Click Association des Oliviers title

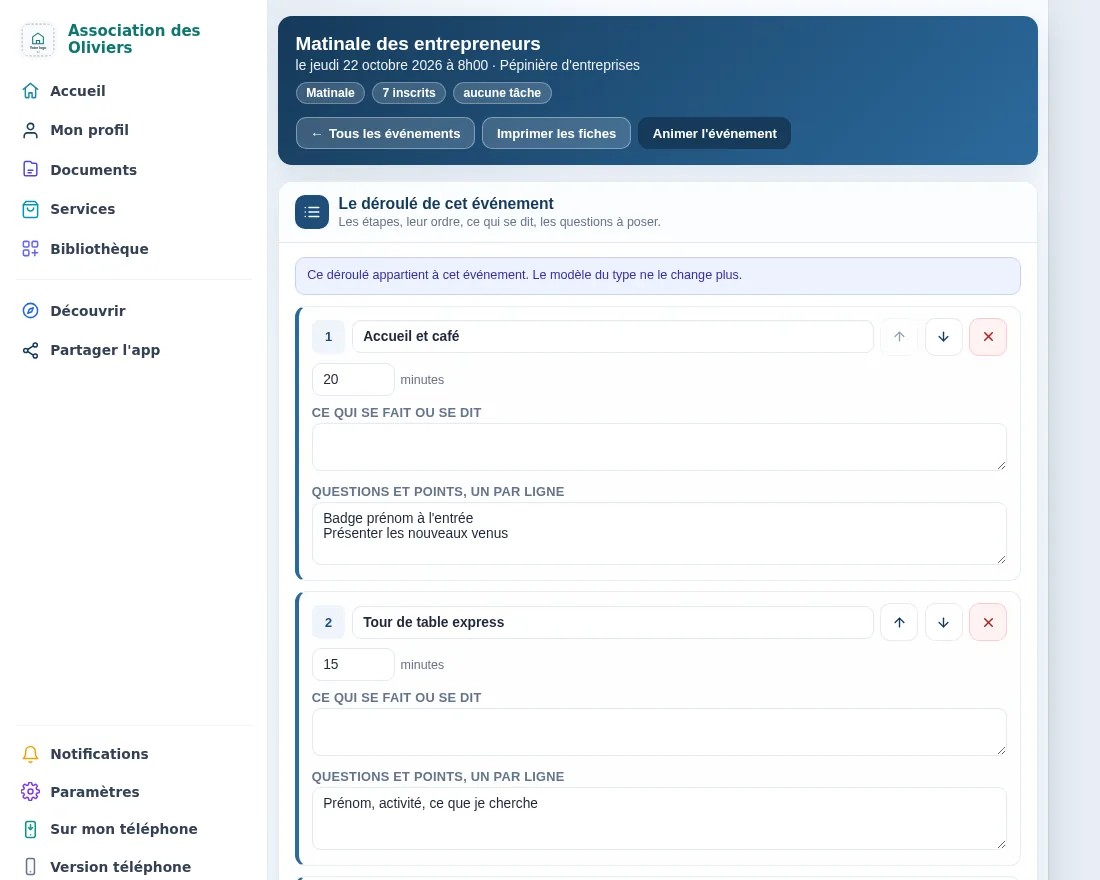pyautogui.click(x=134, y=39)
